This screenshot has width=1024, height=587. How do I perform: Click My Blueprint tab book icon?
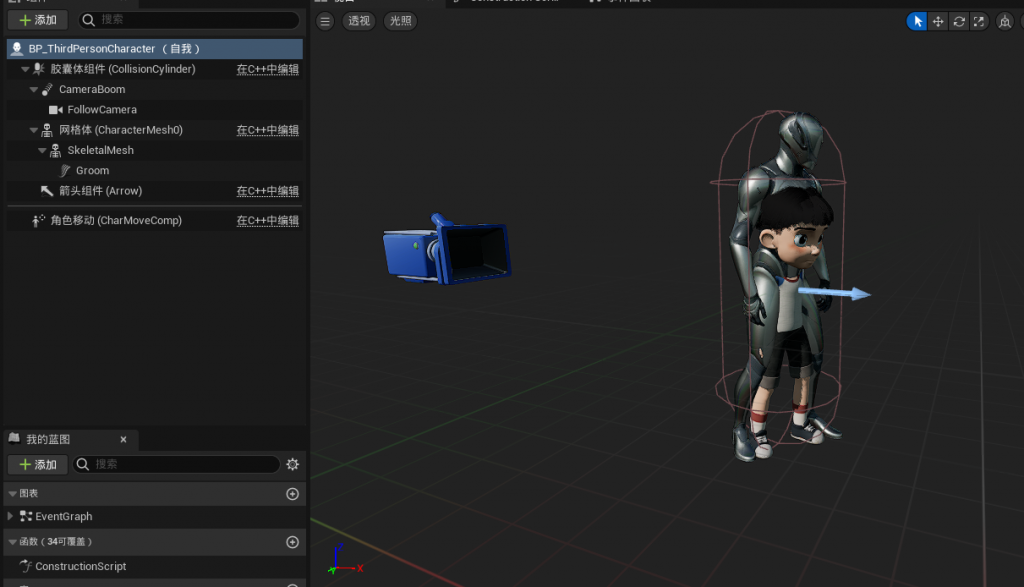14,439
